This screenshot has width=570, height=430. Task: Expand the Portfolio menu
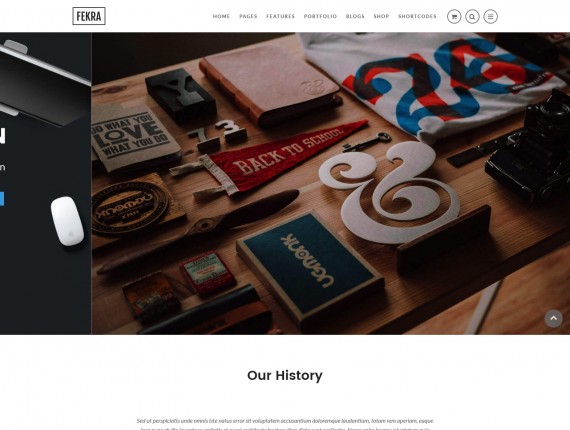[x=320, y=16]
